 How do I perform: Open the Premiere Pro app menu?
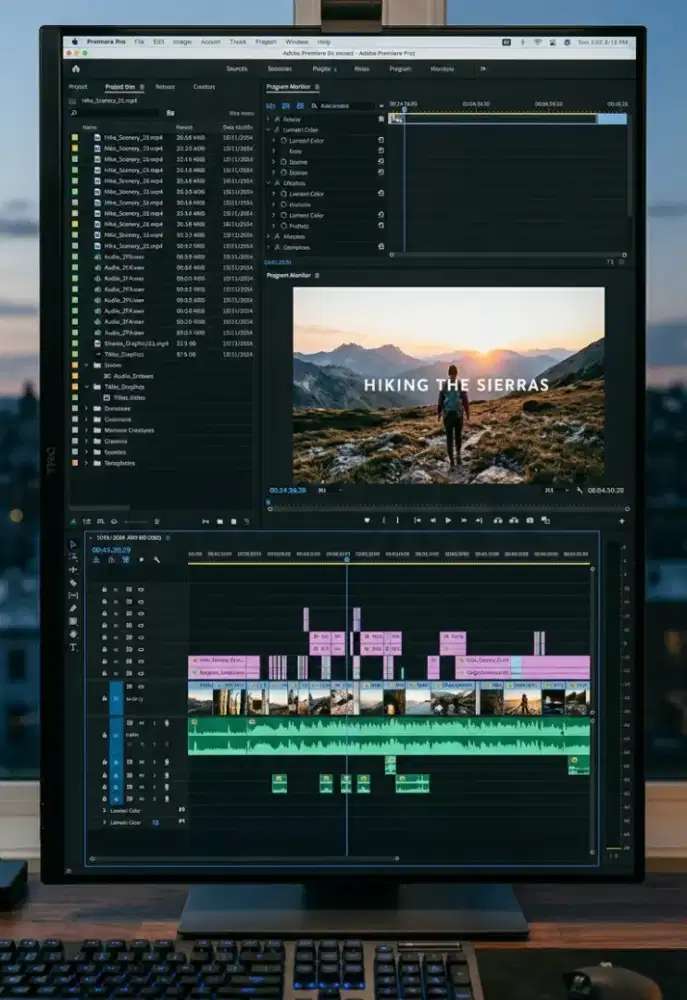(x=106, y=42)
